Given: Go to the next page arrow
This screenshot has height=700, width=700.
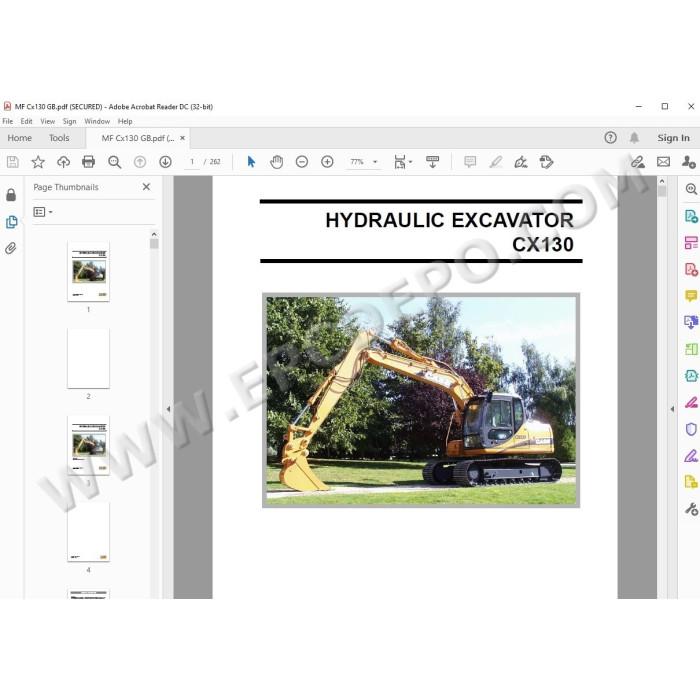Looking at the screenshot, I should [x=165, y=162].
